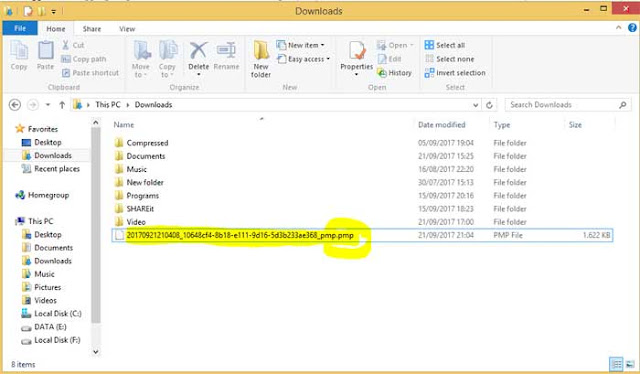The height and width of the screenshot is (374, 640).
Task: Open the File tab
Action: pyautogui.click(x=20, y=28)
